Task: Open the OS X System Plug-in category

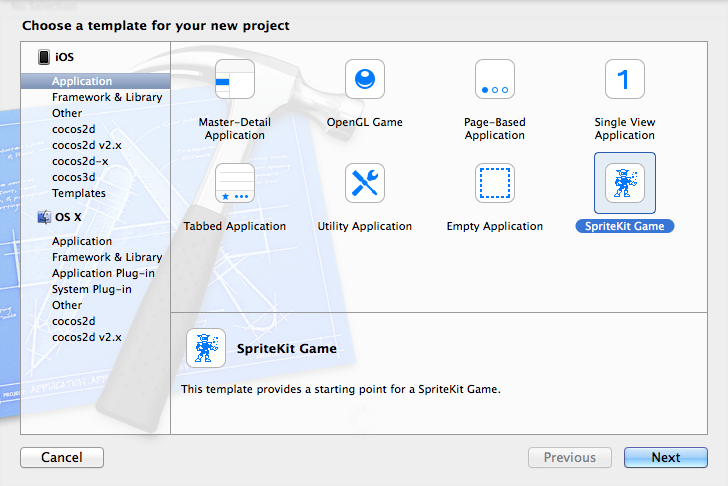Action: 92,289
